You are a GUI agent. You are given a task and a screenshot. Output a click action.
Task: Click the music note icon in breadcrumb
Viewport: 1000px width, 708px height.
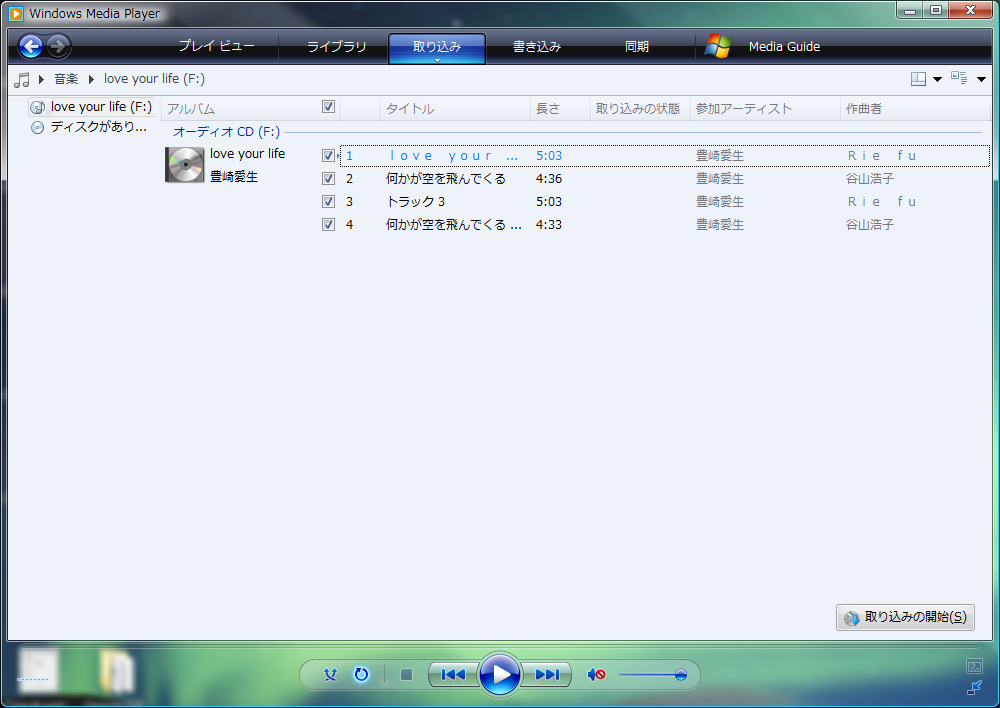tap(22, 79)
